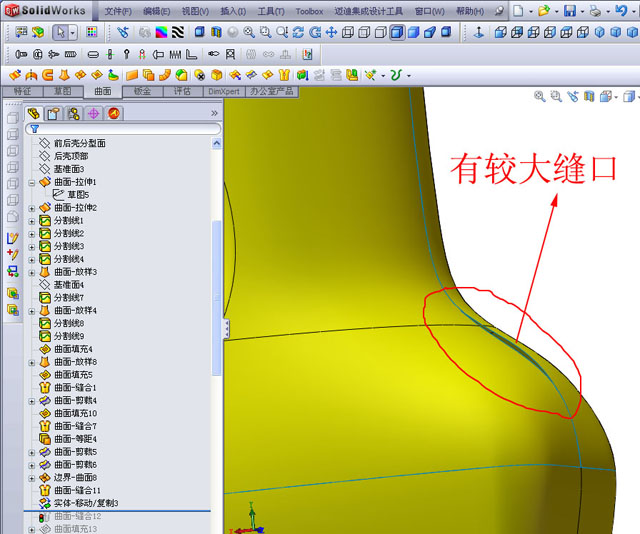Click viewport Zoom to Fit icon
The height and width of the screenshot is (534, 640).
click(540, 96)
